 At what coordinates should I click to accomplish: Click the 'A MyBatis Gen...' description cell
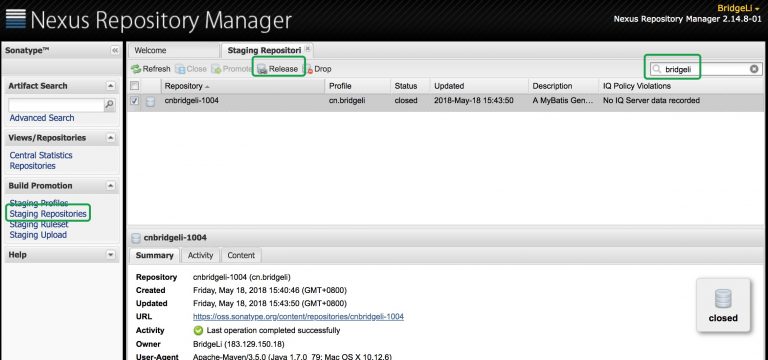tap(563, 100)
